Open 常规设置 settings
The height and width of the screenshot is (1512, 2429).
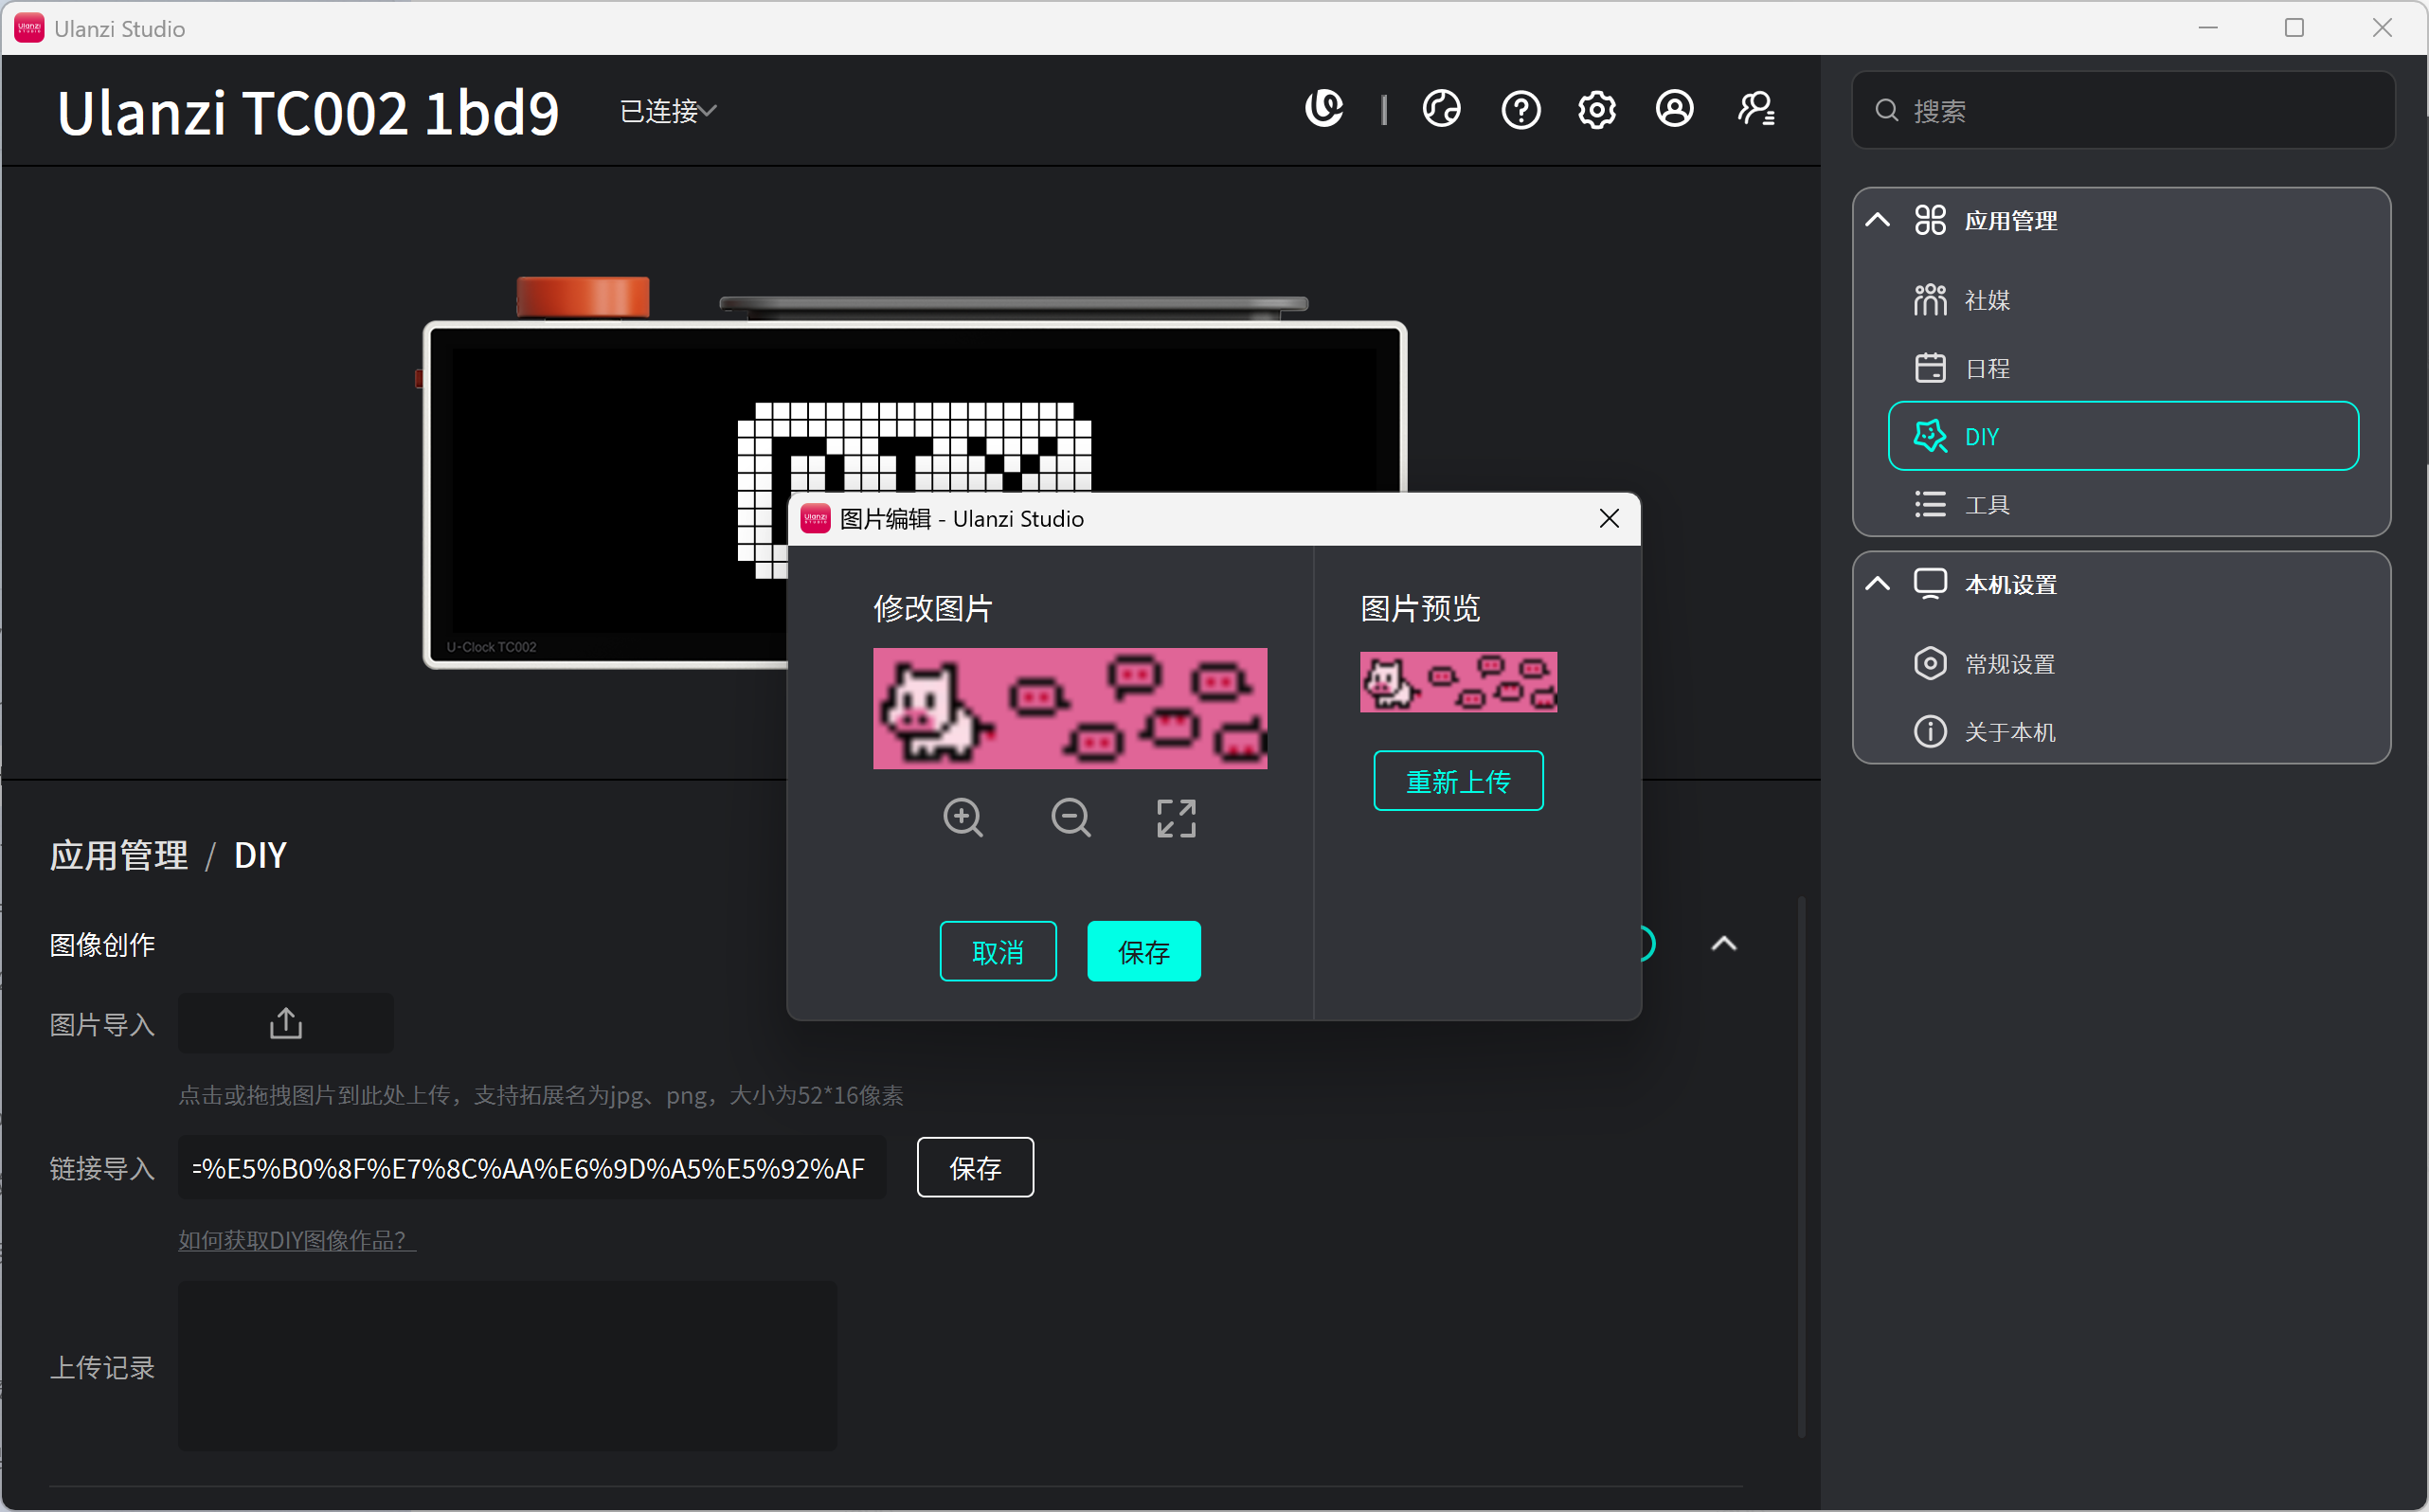coord(2123,664)
